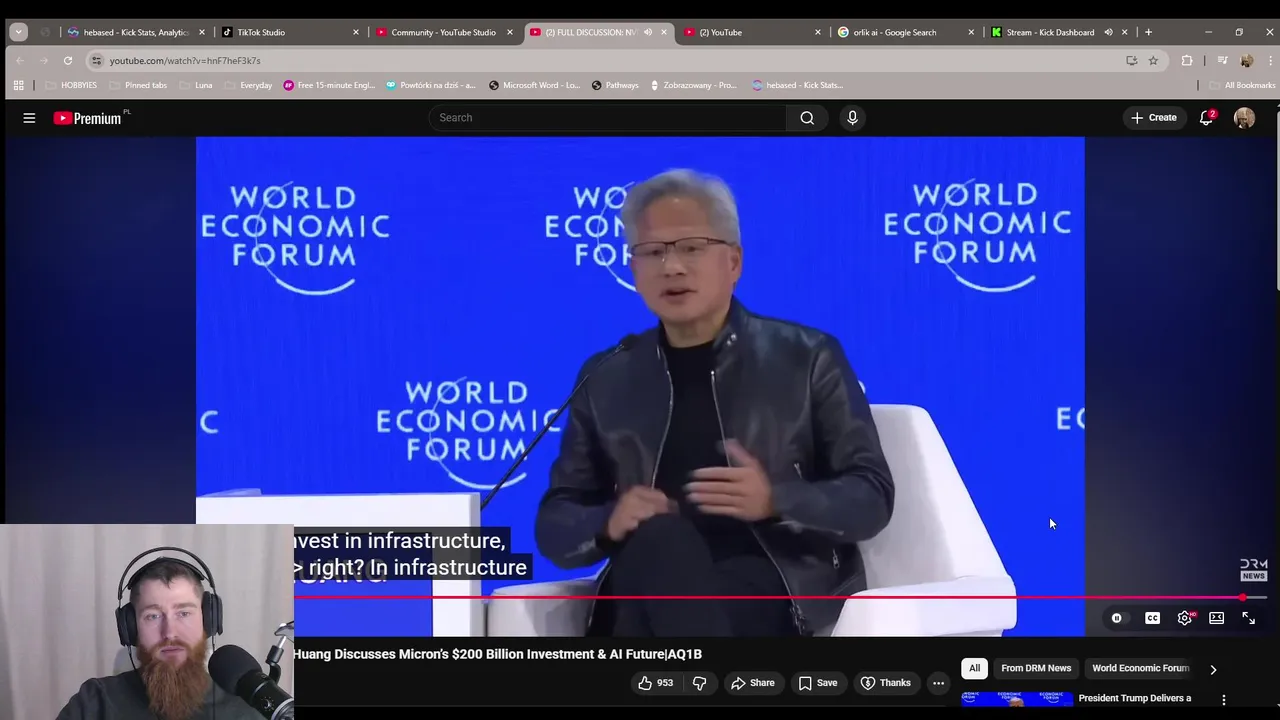Click the Create button

pos(1154,118)
